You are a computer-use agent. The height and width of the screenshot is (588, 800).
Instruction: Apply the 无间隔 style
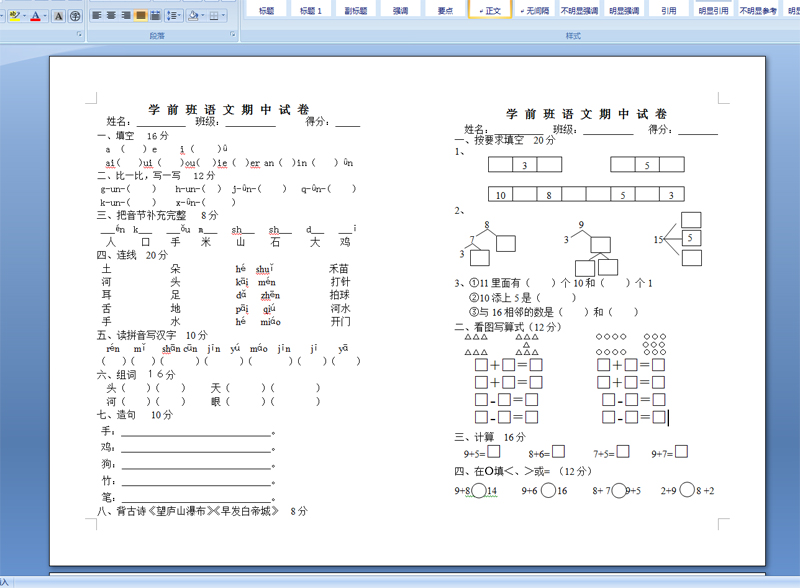[x=535, y=10]
